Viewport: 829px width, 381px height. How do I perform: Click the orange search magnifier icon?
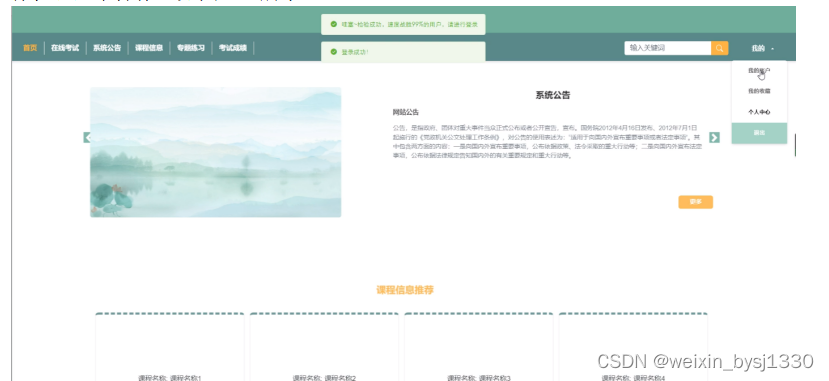720,48
